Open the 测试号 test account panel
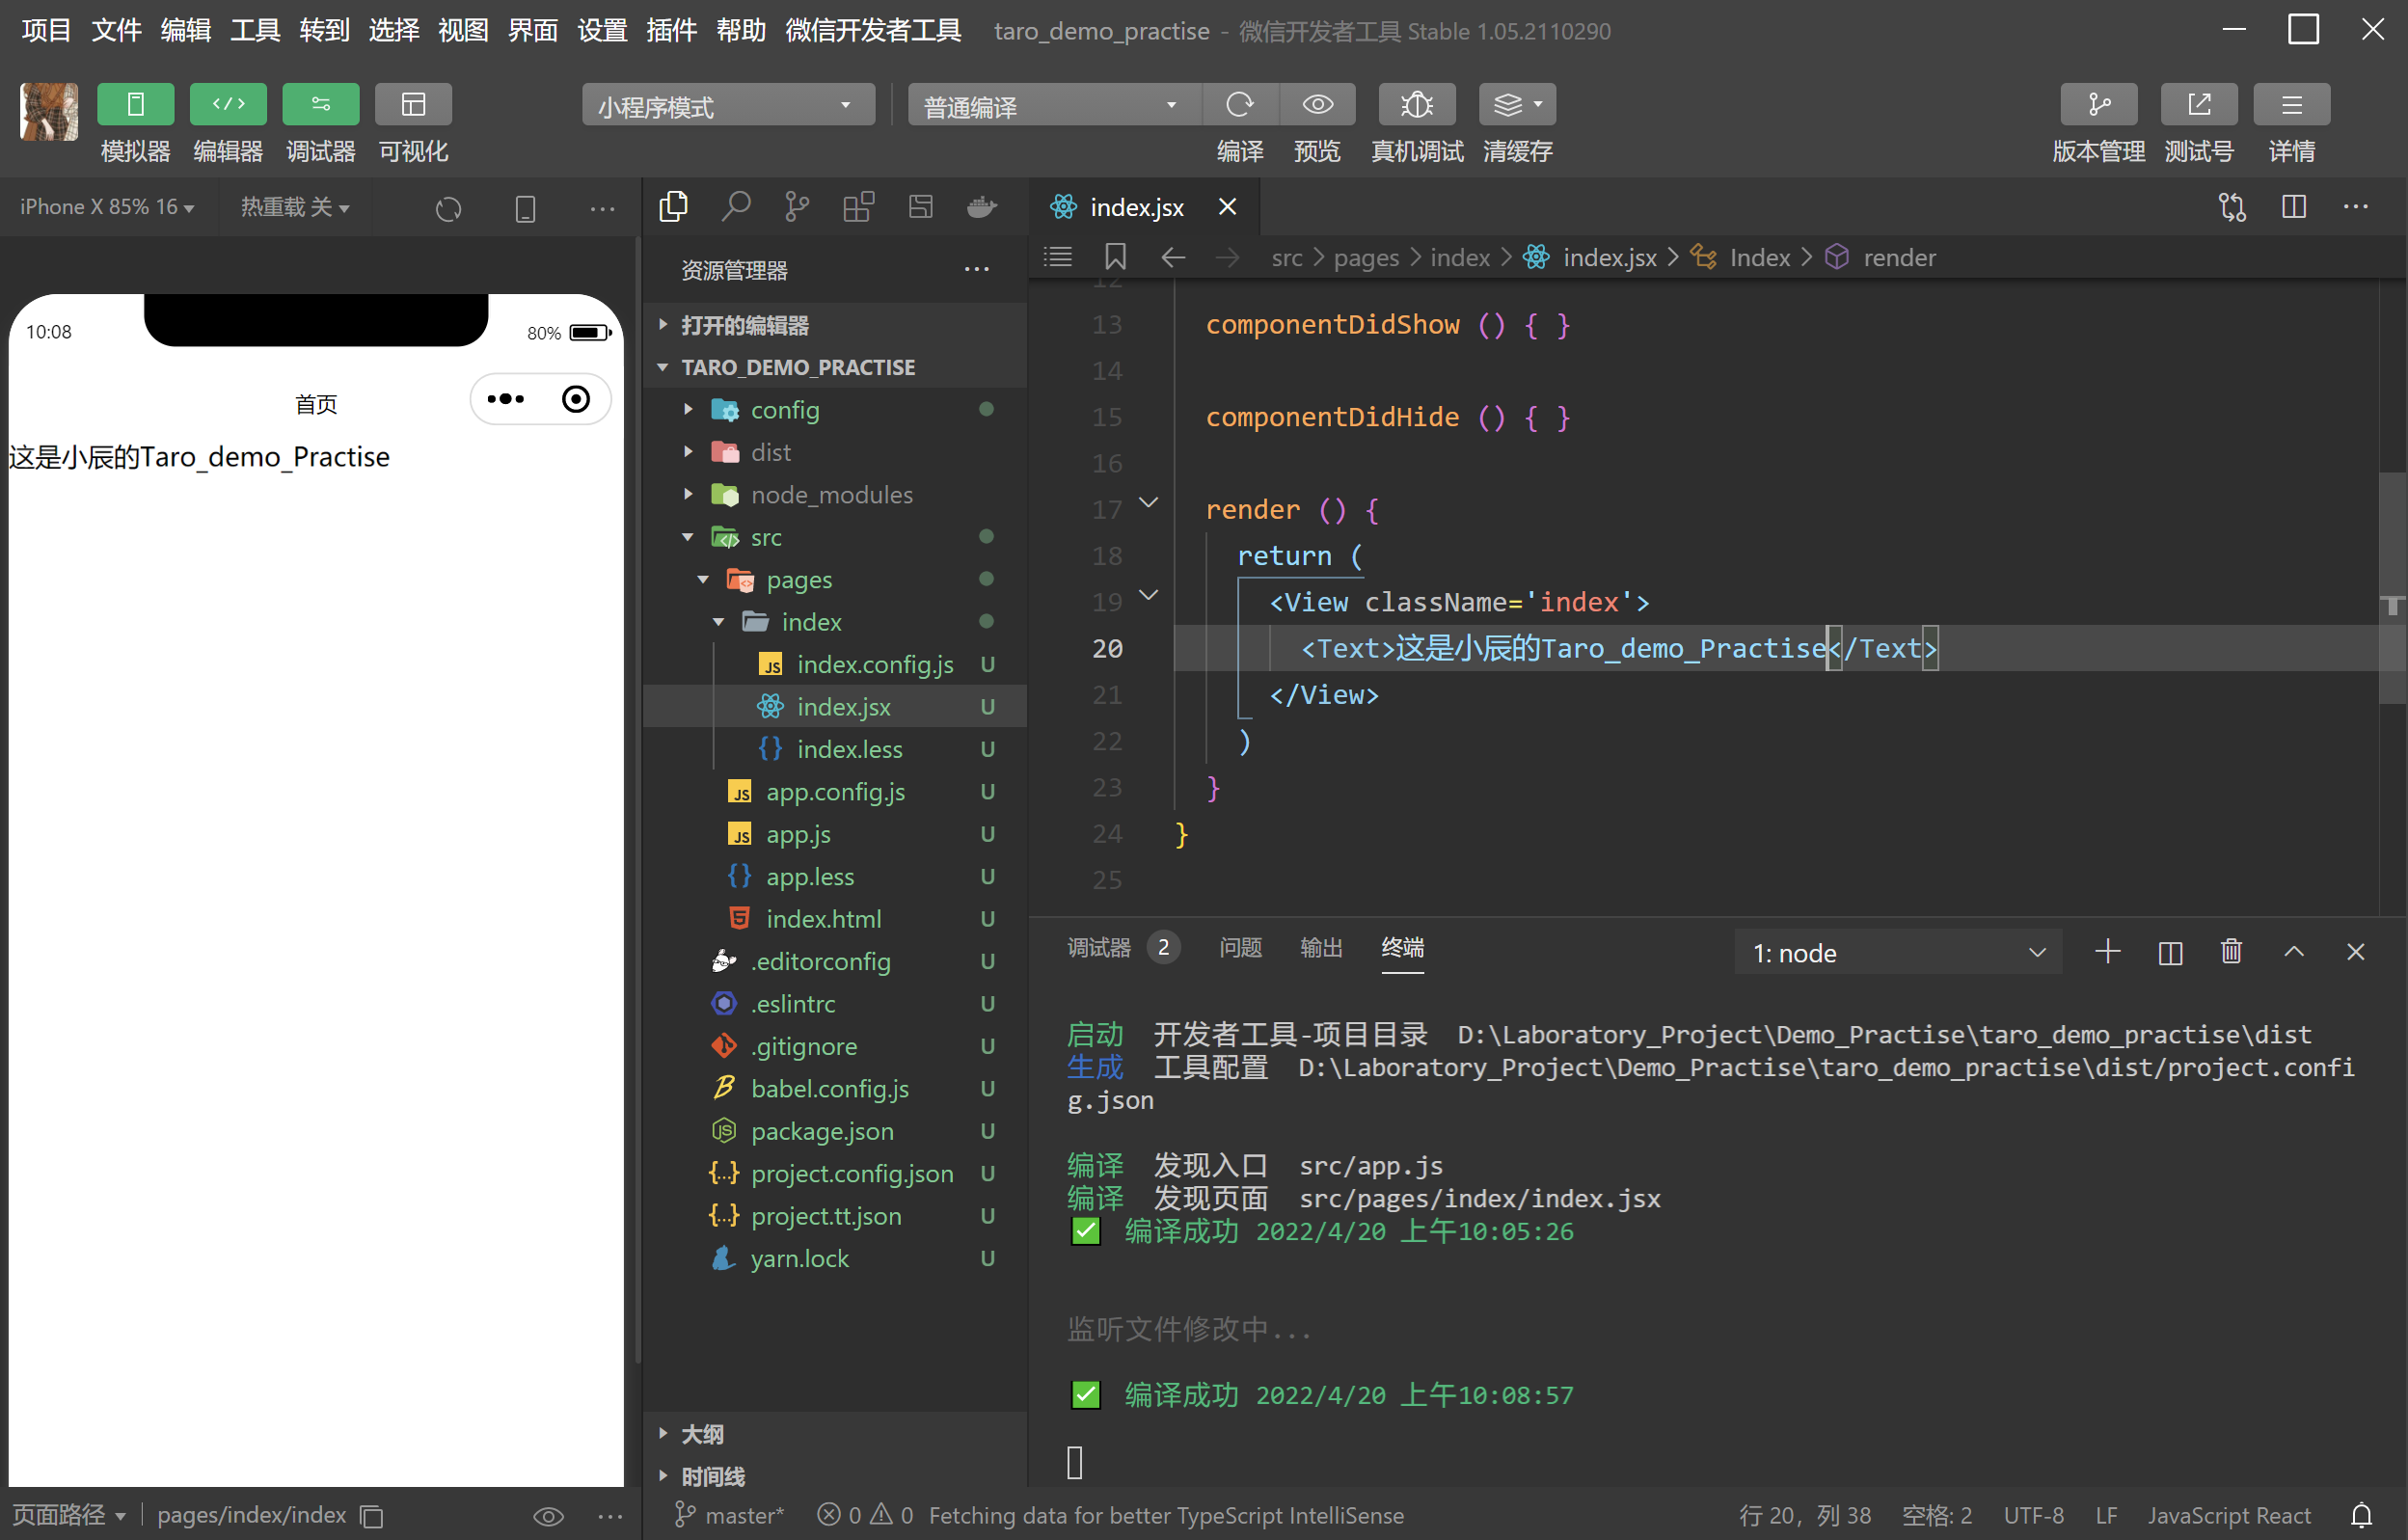Viewport: 2408px width, 1540px height. (2199, 104)
